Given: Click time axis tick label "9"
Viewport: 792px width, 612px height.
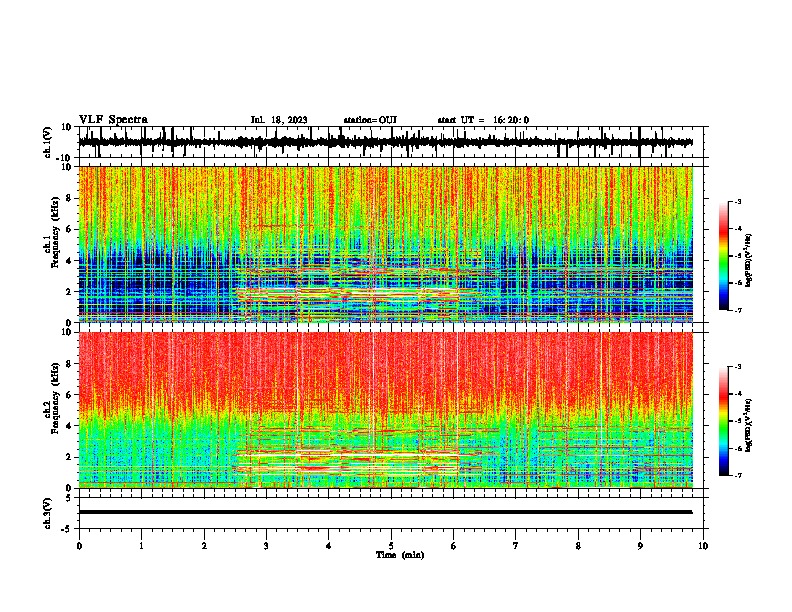Looking at the screenshot, I should [x=640, y=546].
